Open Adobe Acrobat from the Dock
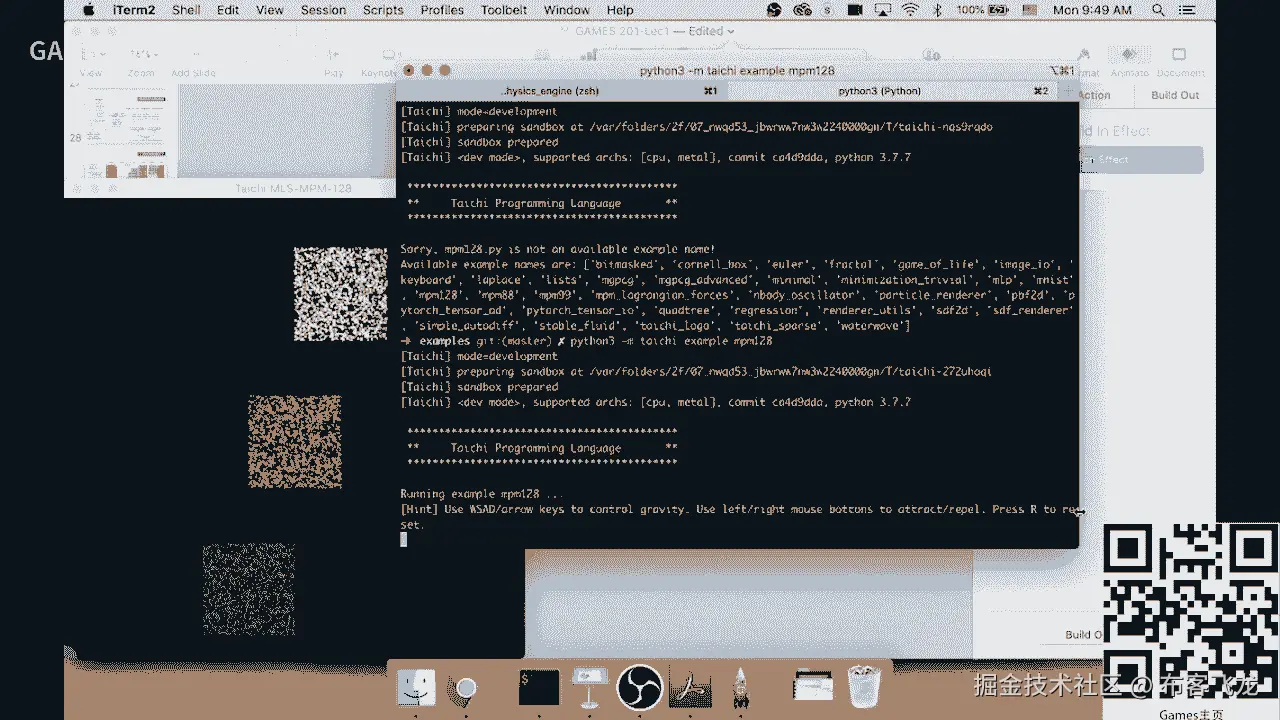The image size is (1280, 720). 690,687
